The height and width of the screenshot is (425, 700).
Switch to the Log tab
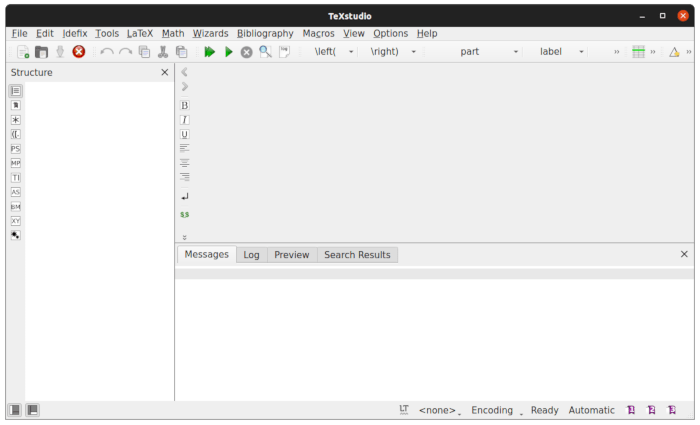251,255
